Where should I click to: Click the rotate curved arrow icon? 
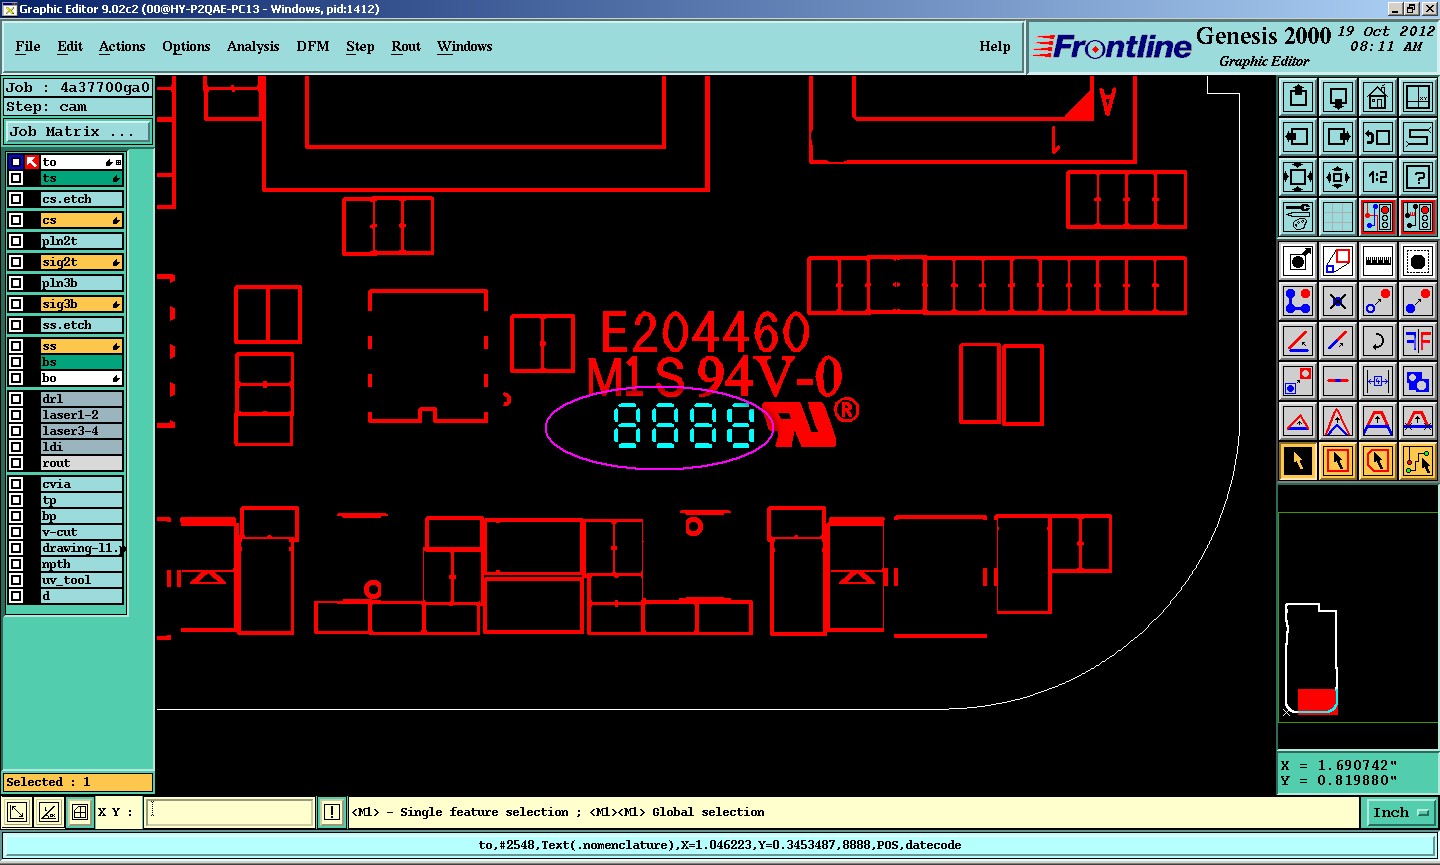tap(1378, 341)
